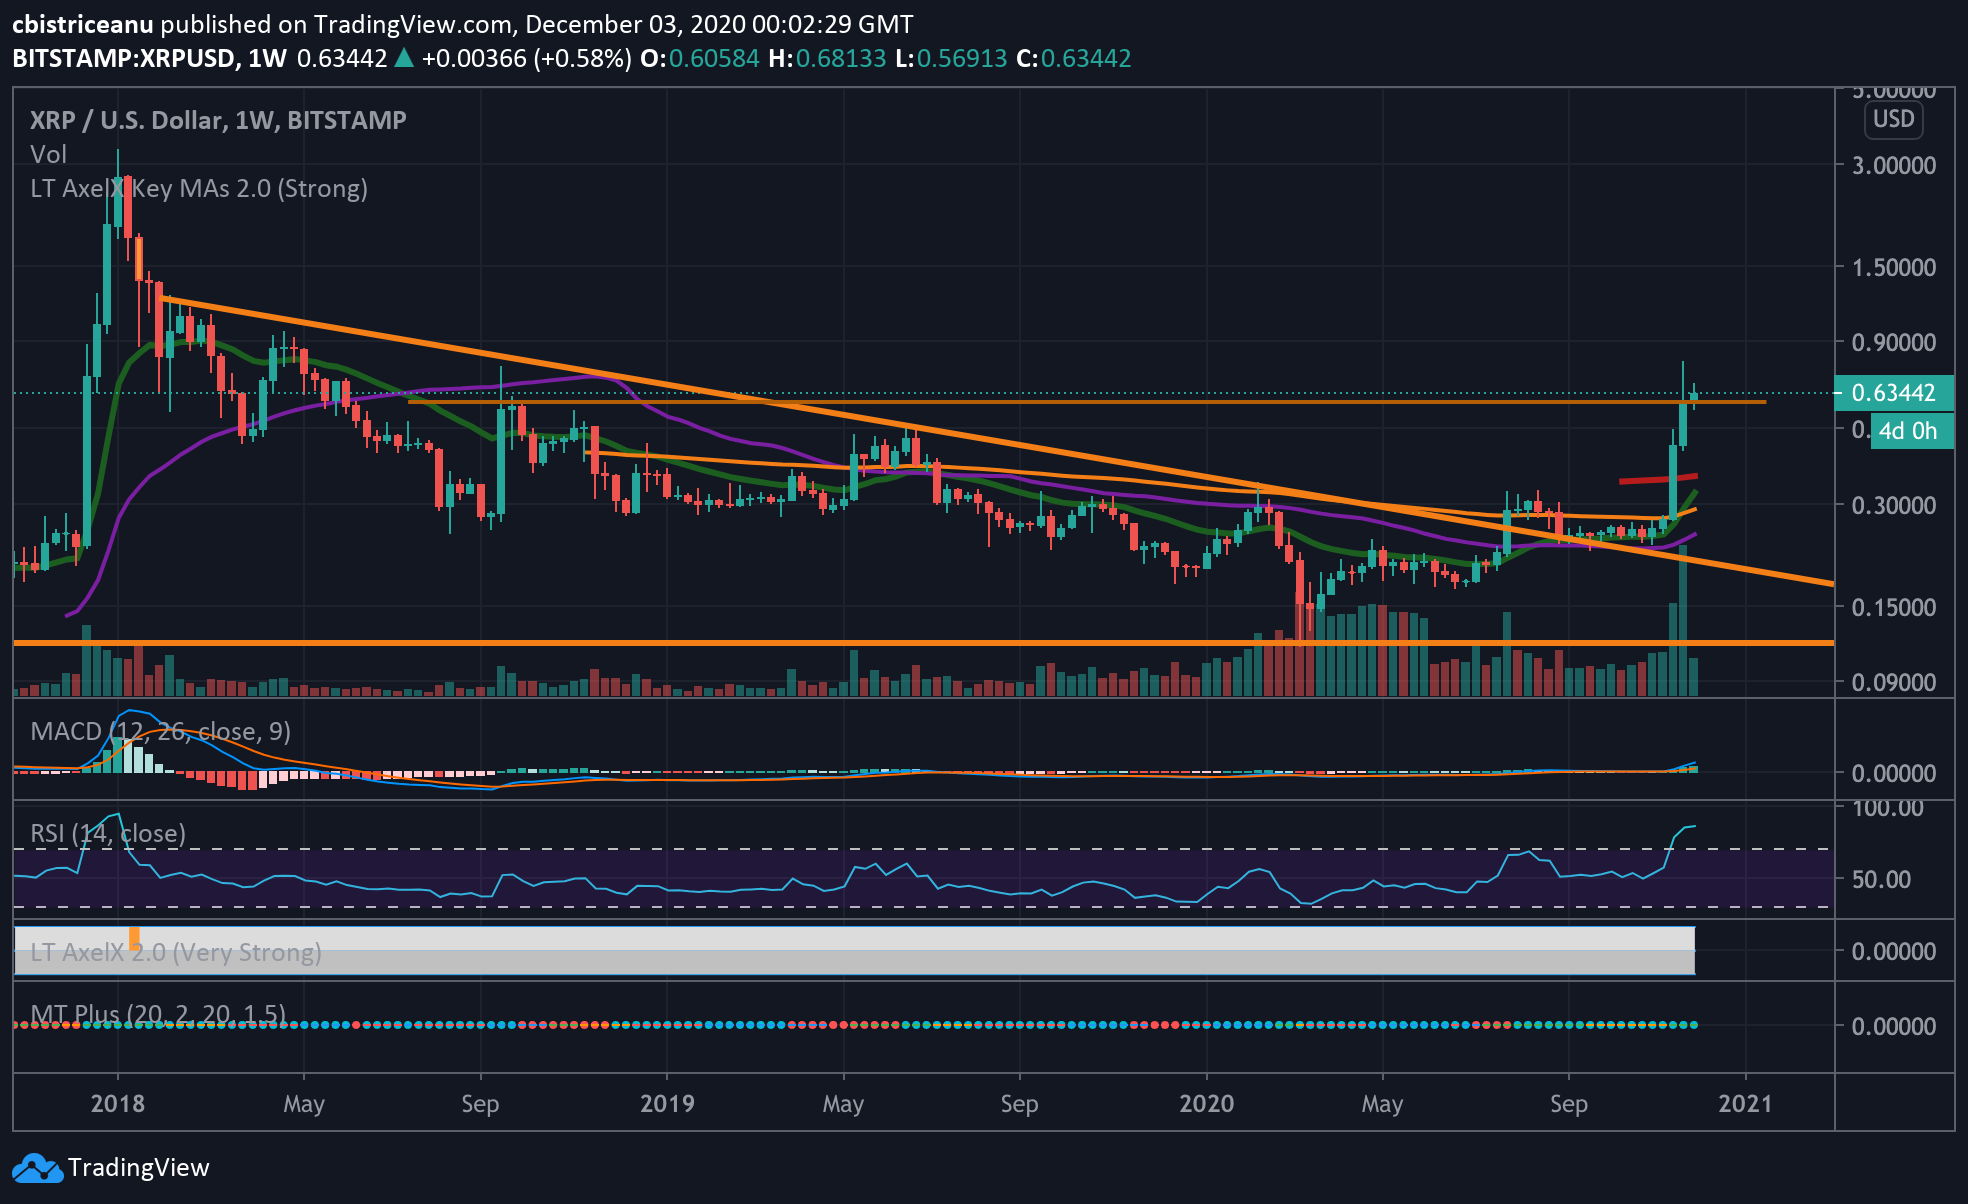The image size is (1968, 1204).
Task: Click the MT Plus (20, 2, 20, 1.5) label
Action: (158, 1014)
